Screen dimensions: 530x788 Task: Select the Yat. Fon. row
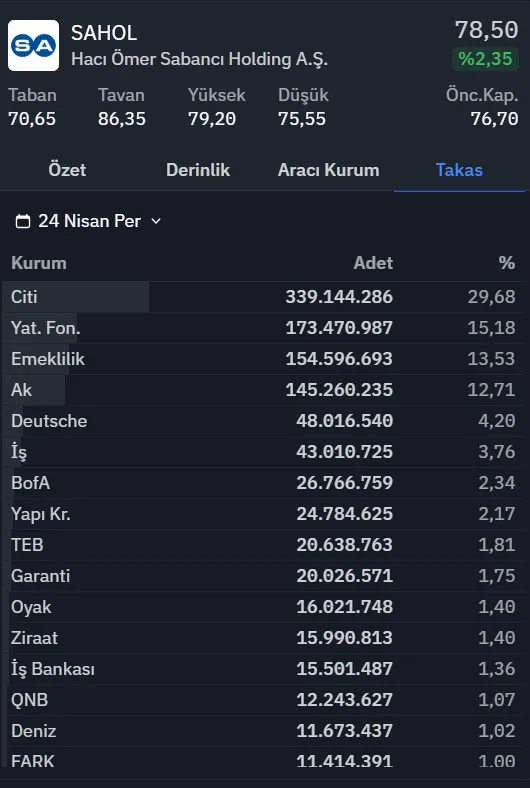(263, 328)
